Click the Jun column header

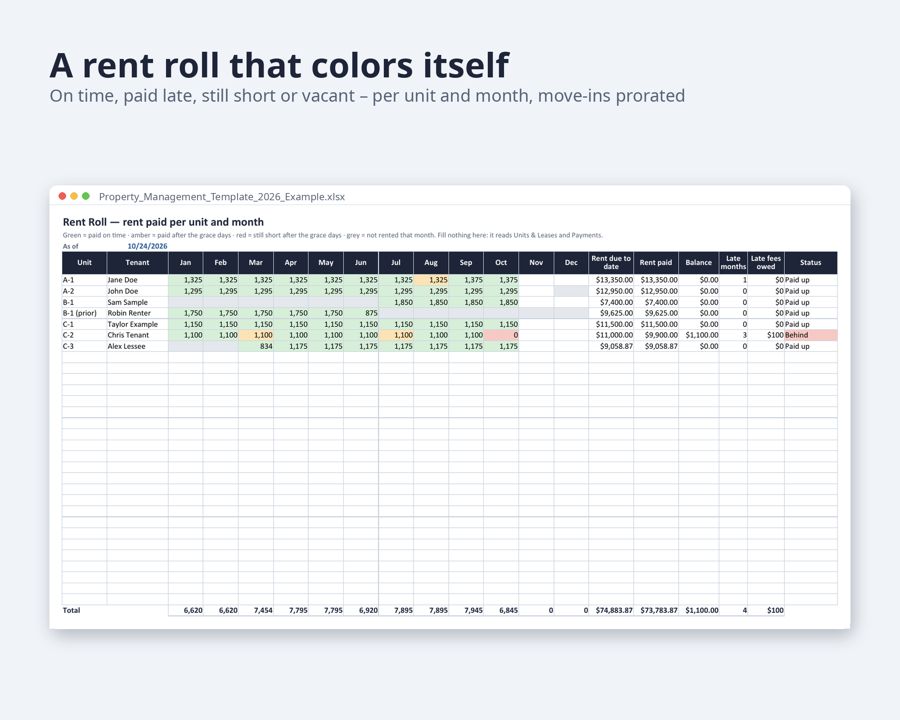(360, 262)
